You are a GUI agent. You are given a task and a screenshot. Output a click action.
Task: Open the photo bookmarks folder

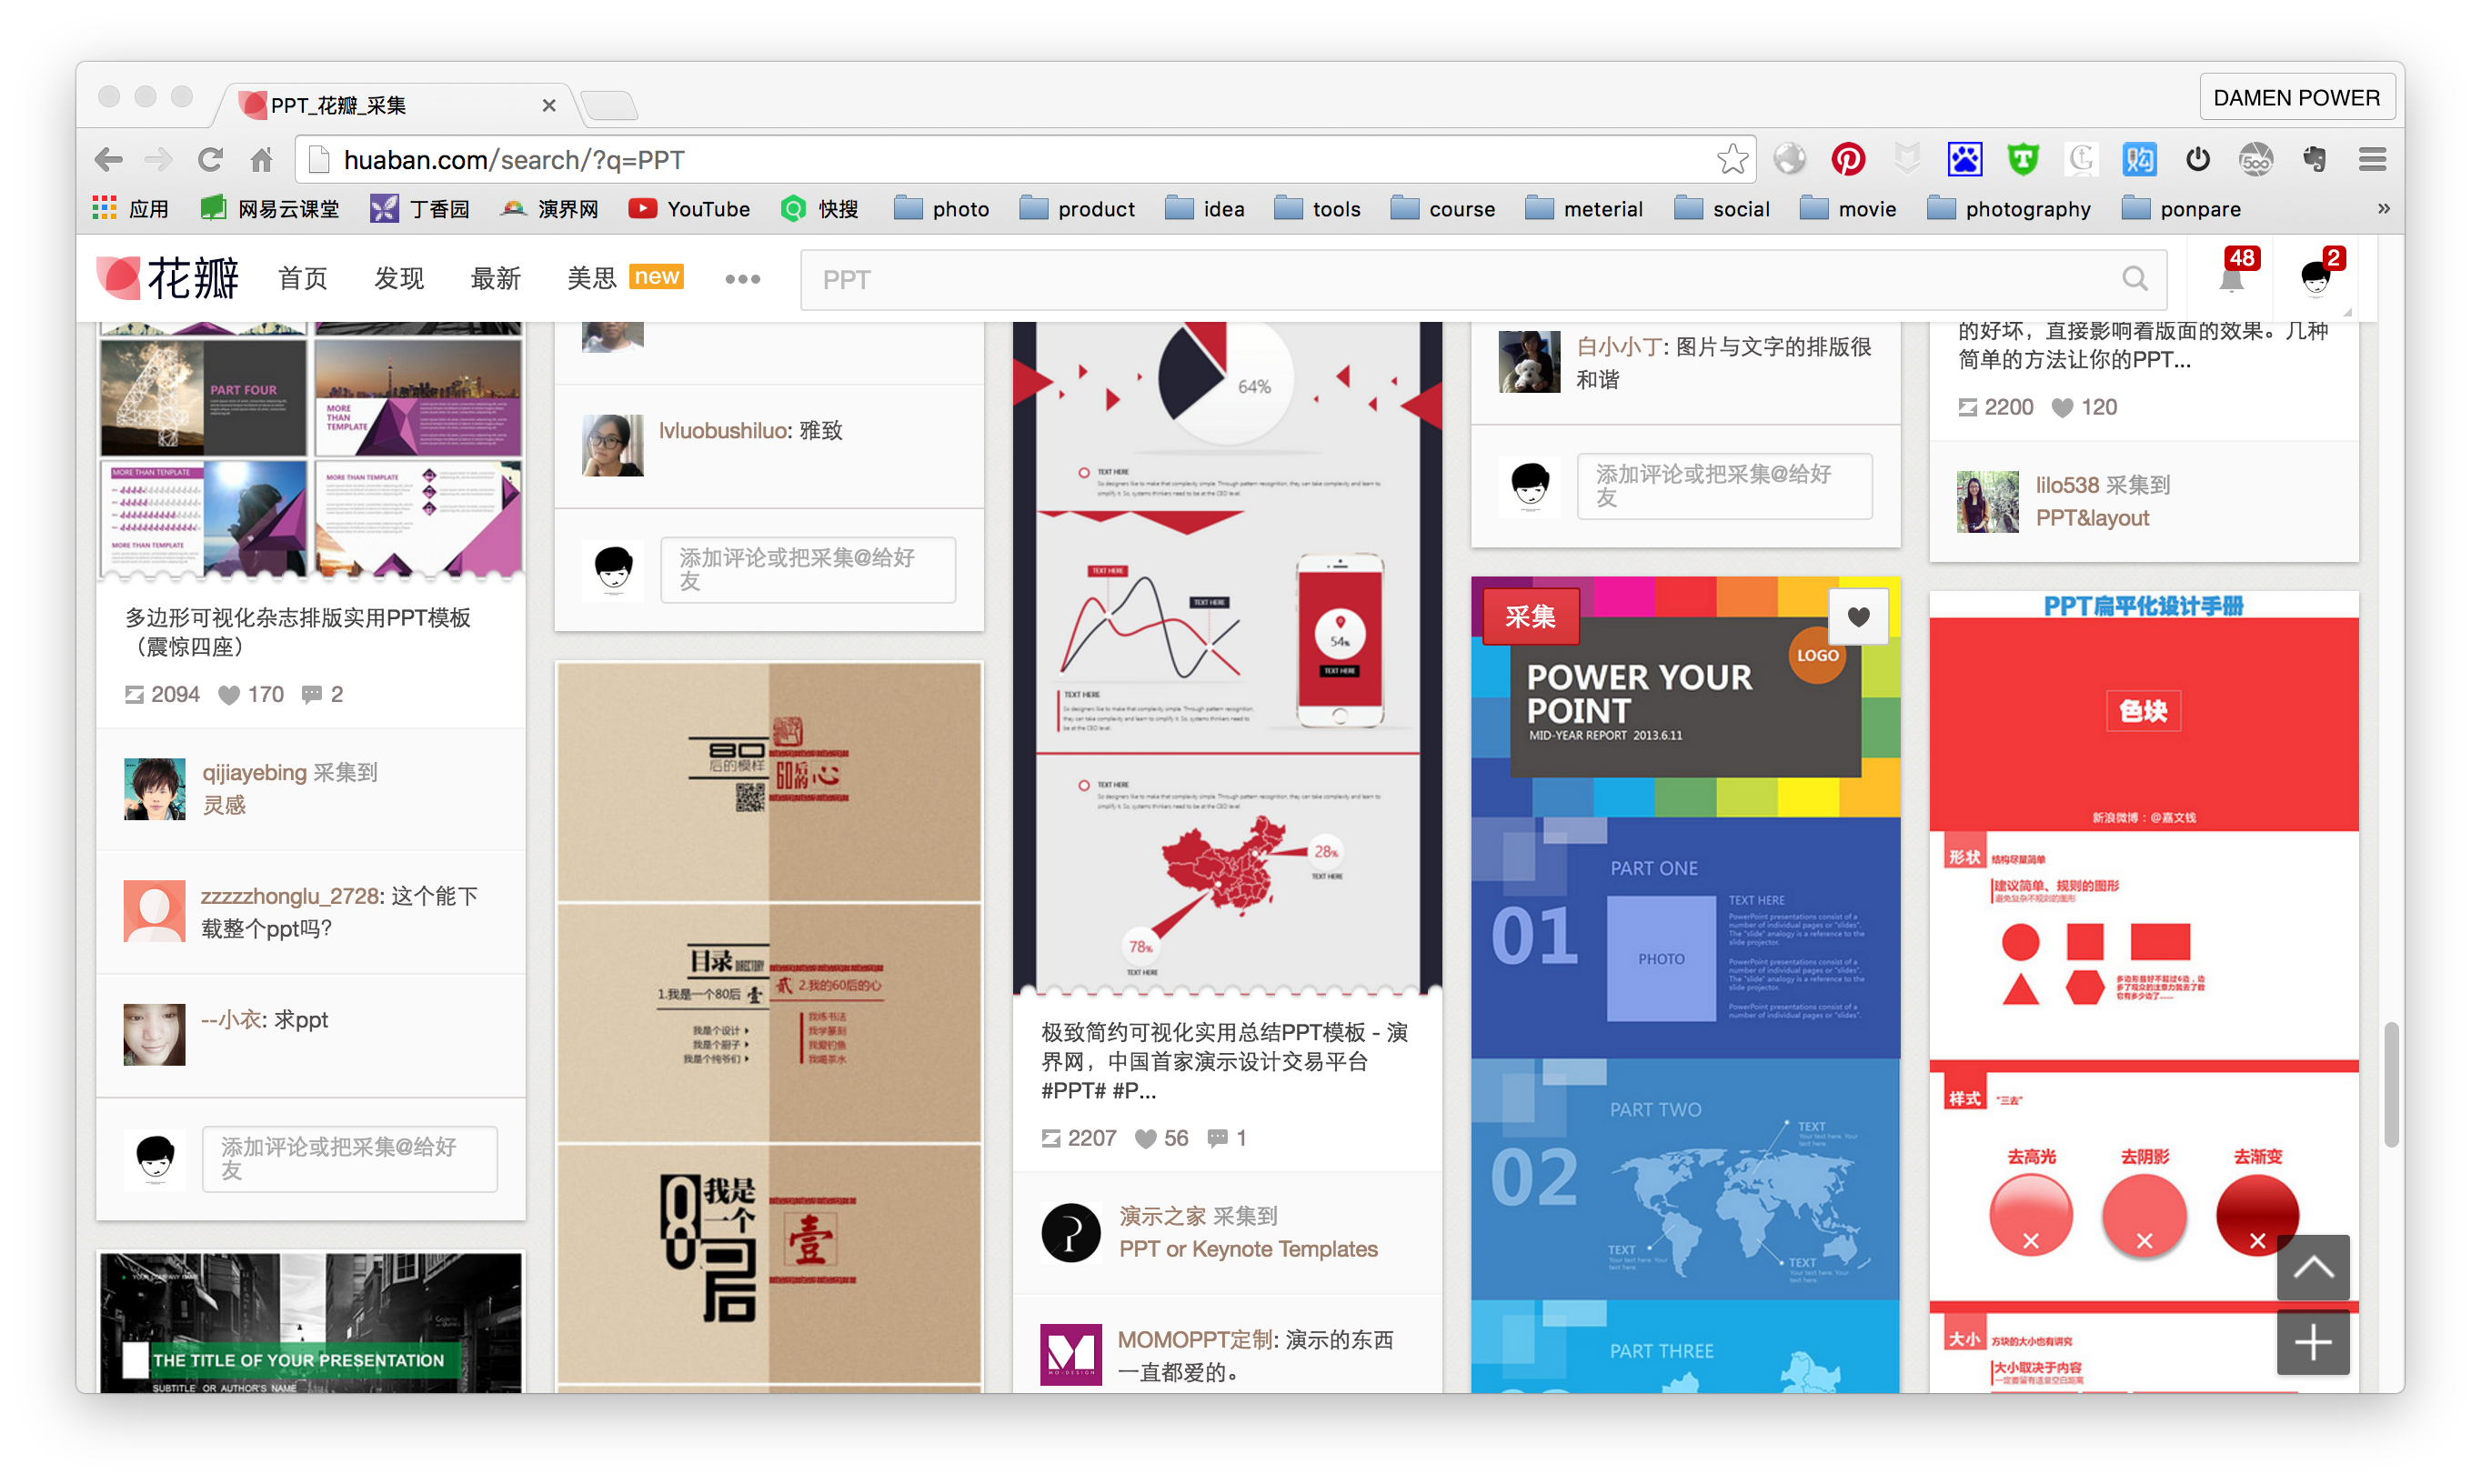[941, 209]
